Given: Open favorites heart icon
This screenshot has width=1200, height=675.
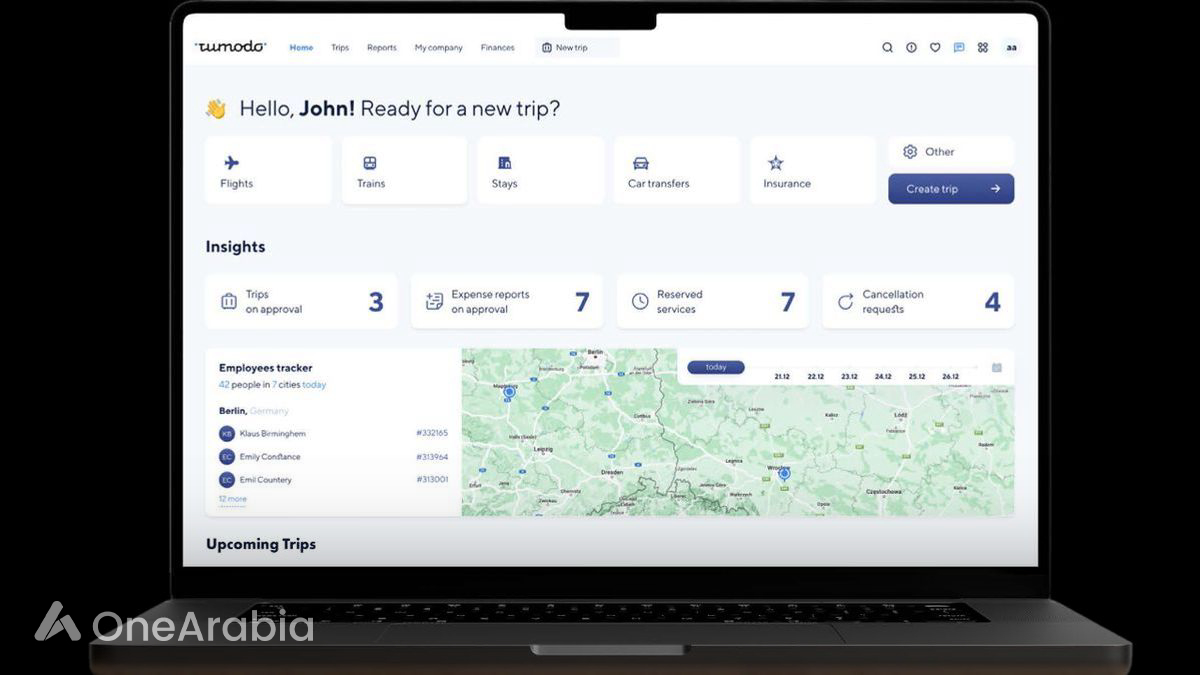Looking at the screenshot, I should 935,47.
